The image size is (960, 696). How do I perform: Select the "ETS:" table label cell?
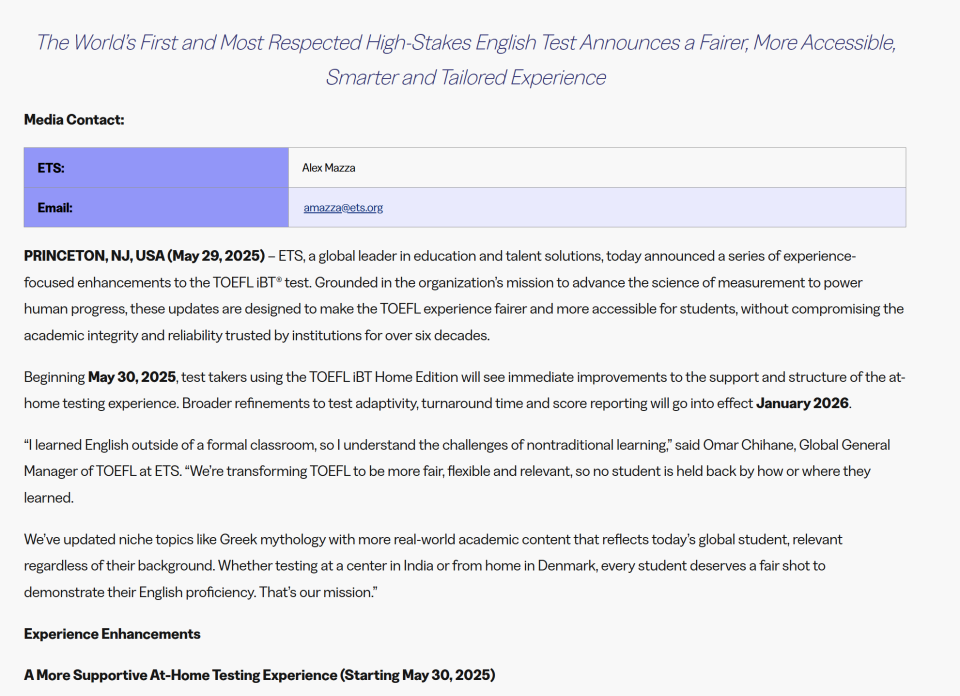click(156, 168)
